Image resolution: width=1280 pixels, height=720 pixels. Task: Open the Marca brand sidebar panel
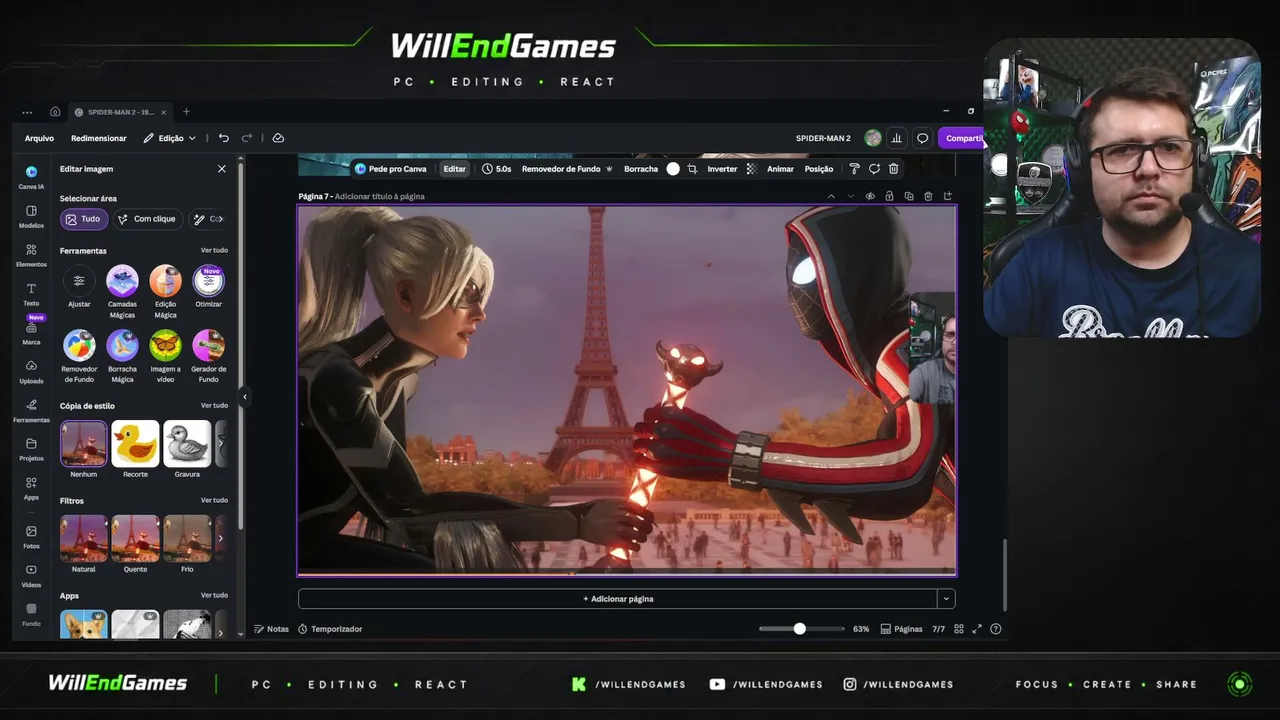[x=31, y=333]
